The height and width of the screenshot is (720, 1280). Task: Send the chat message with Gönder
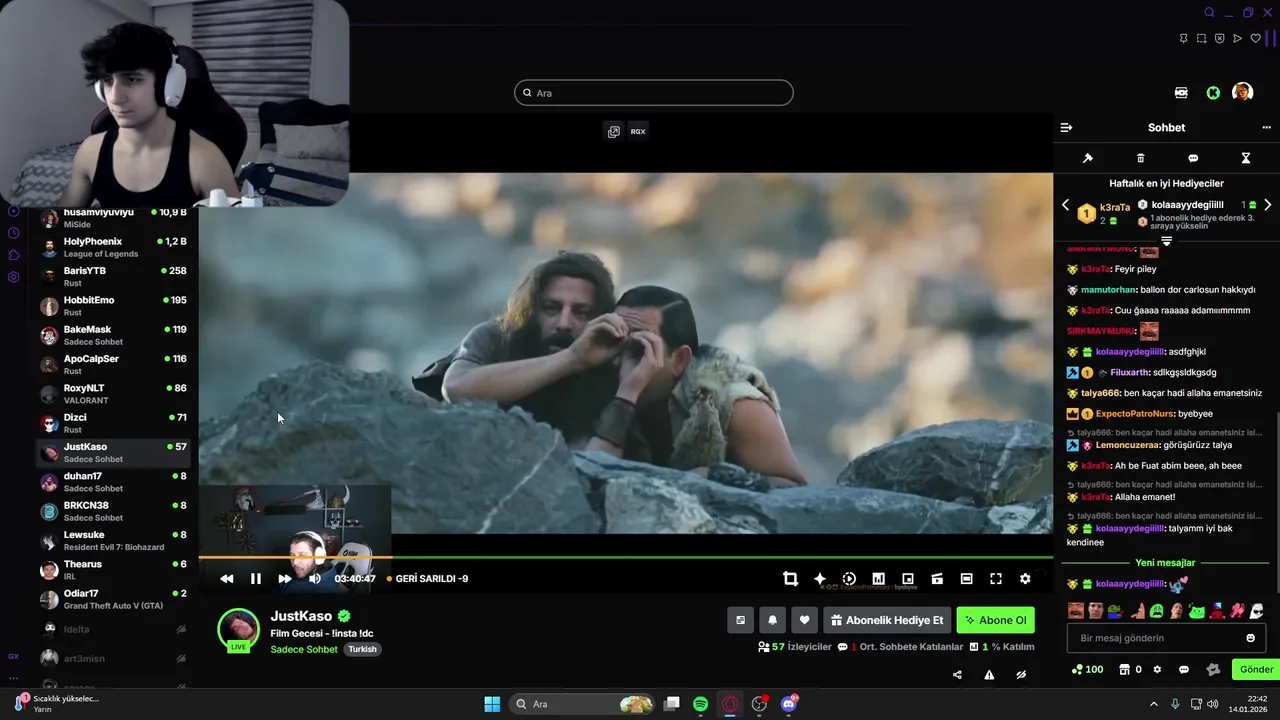1256,669
